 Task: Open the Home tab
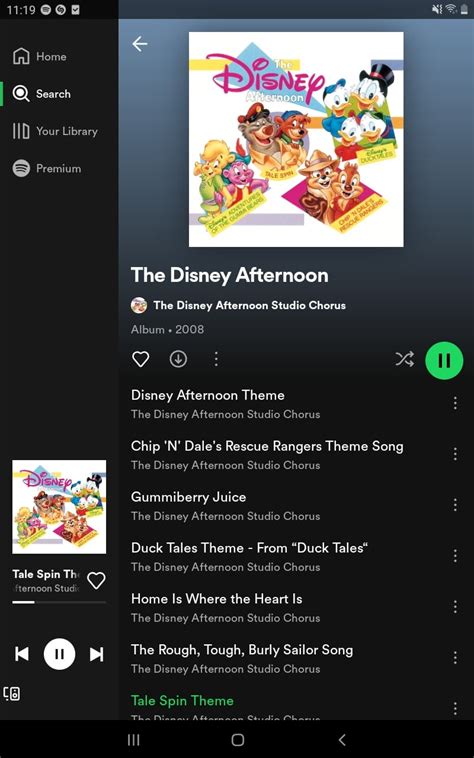pos(40,57)
